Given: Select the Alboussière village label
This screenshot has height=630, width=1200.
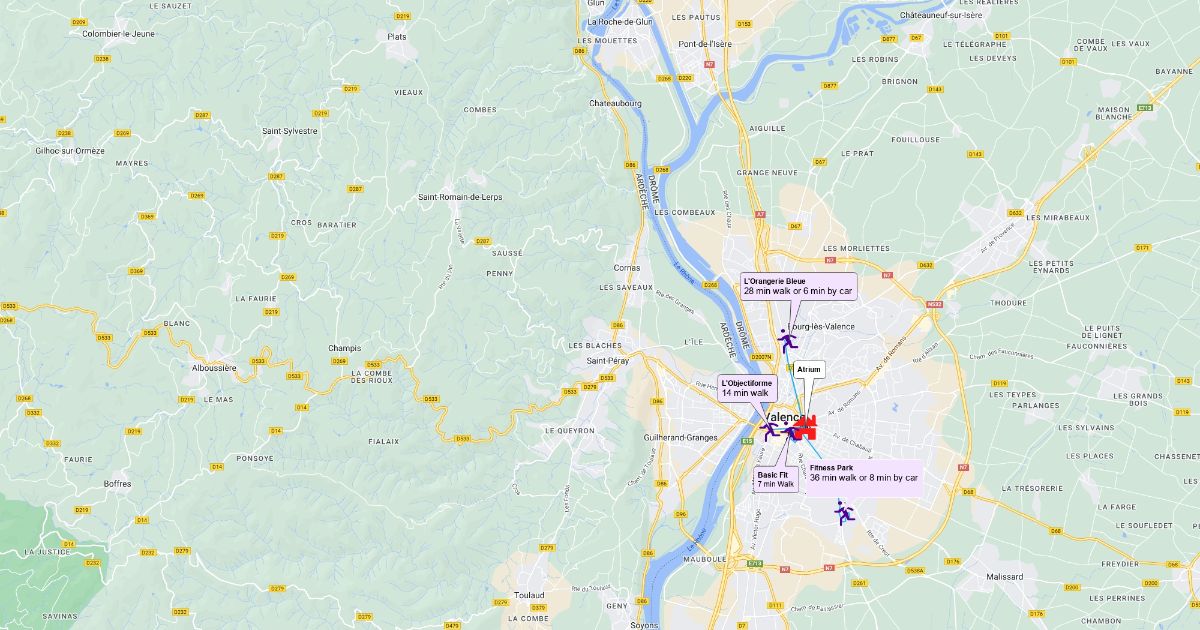Looking at the screenshot, I should tap(214, 368).
